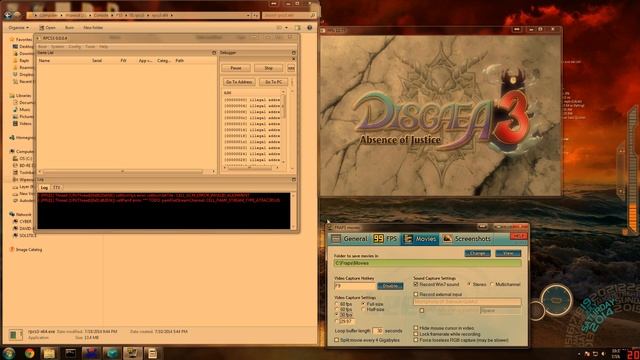Open the view options dropdown arrow in Explorer

click(x=287, y=28)
